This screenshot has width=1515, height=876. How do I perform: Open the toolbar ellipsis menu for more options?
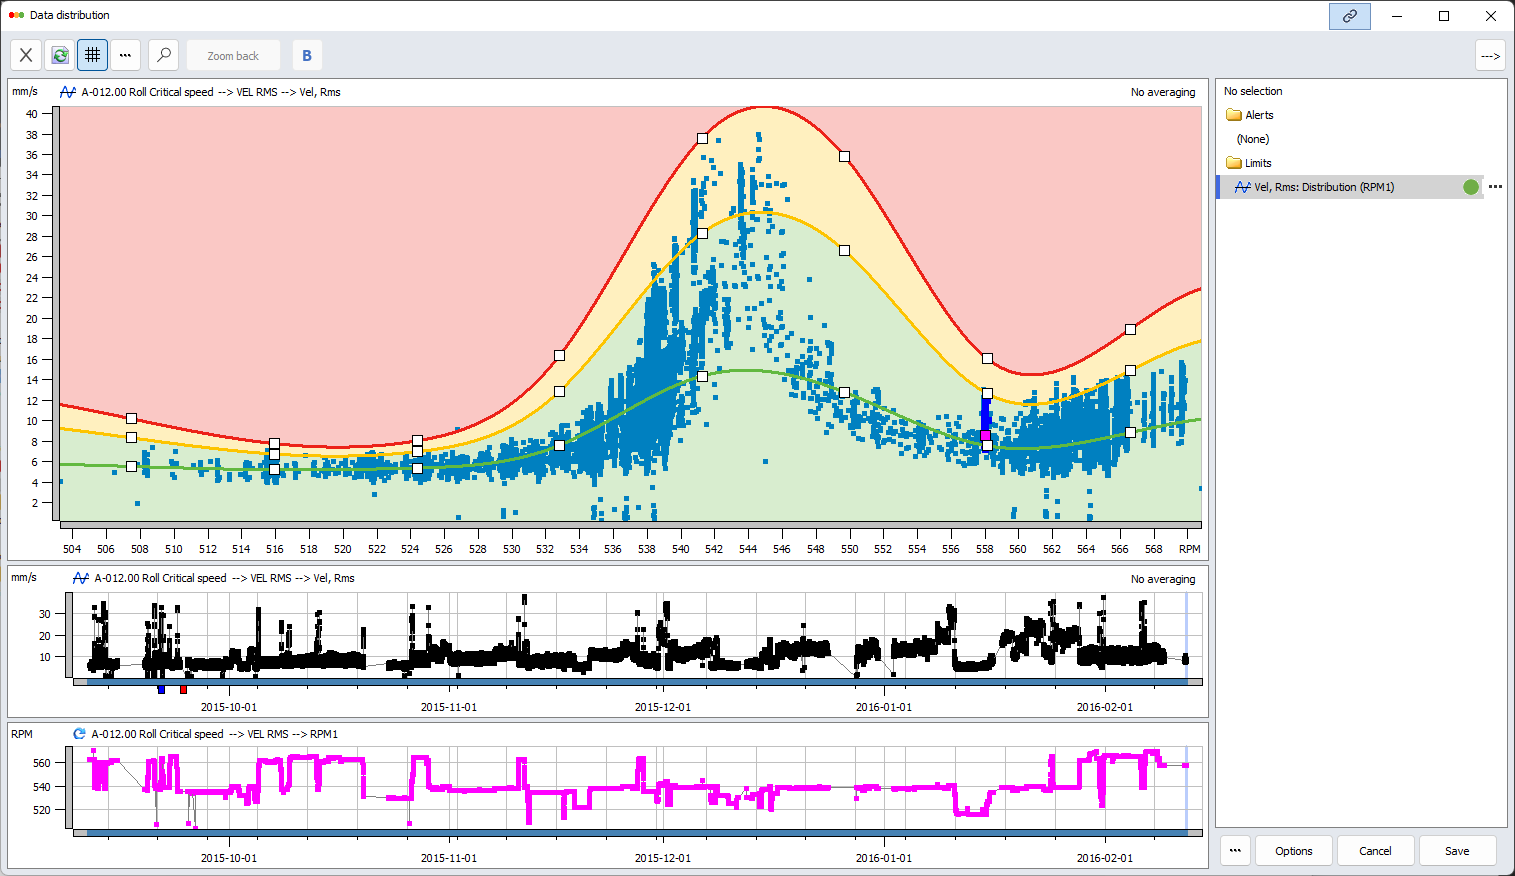(x=125, y=55)
